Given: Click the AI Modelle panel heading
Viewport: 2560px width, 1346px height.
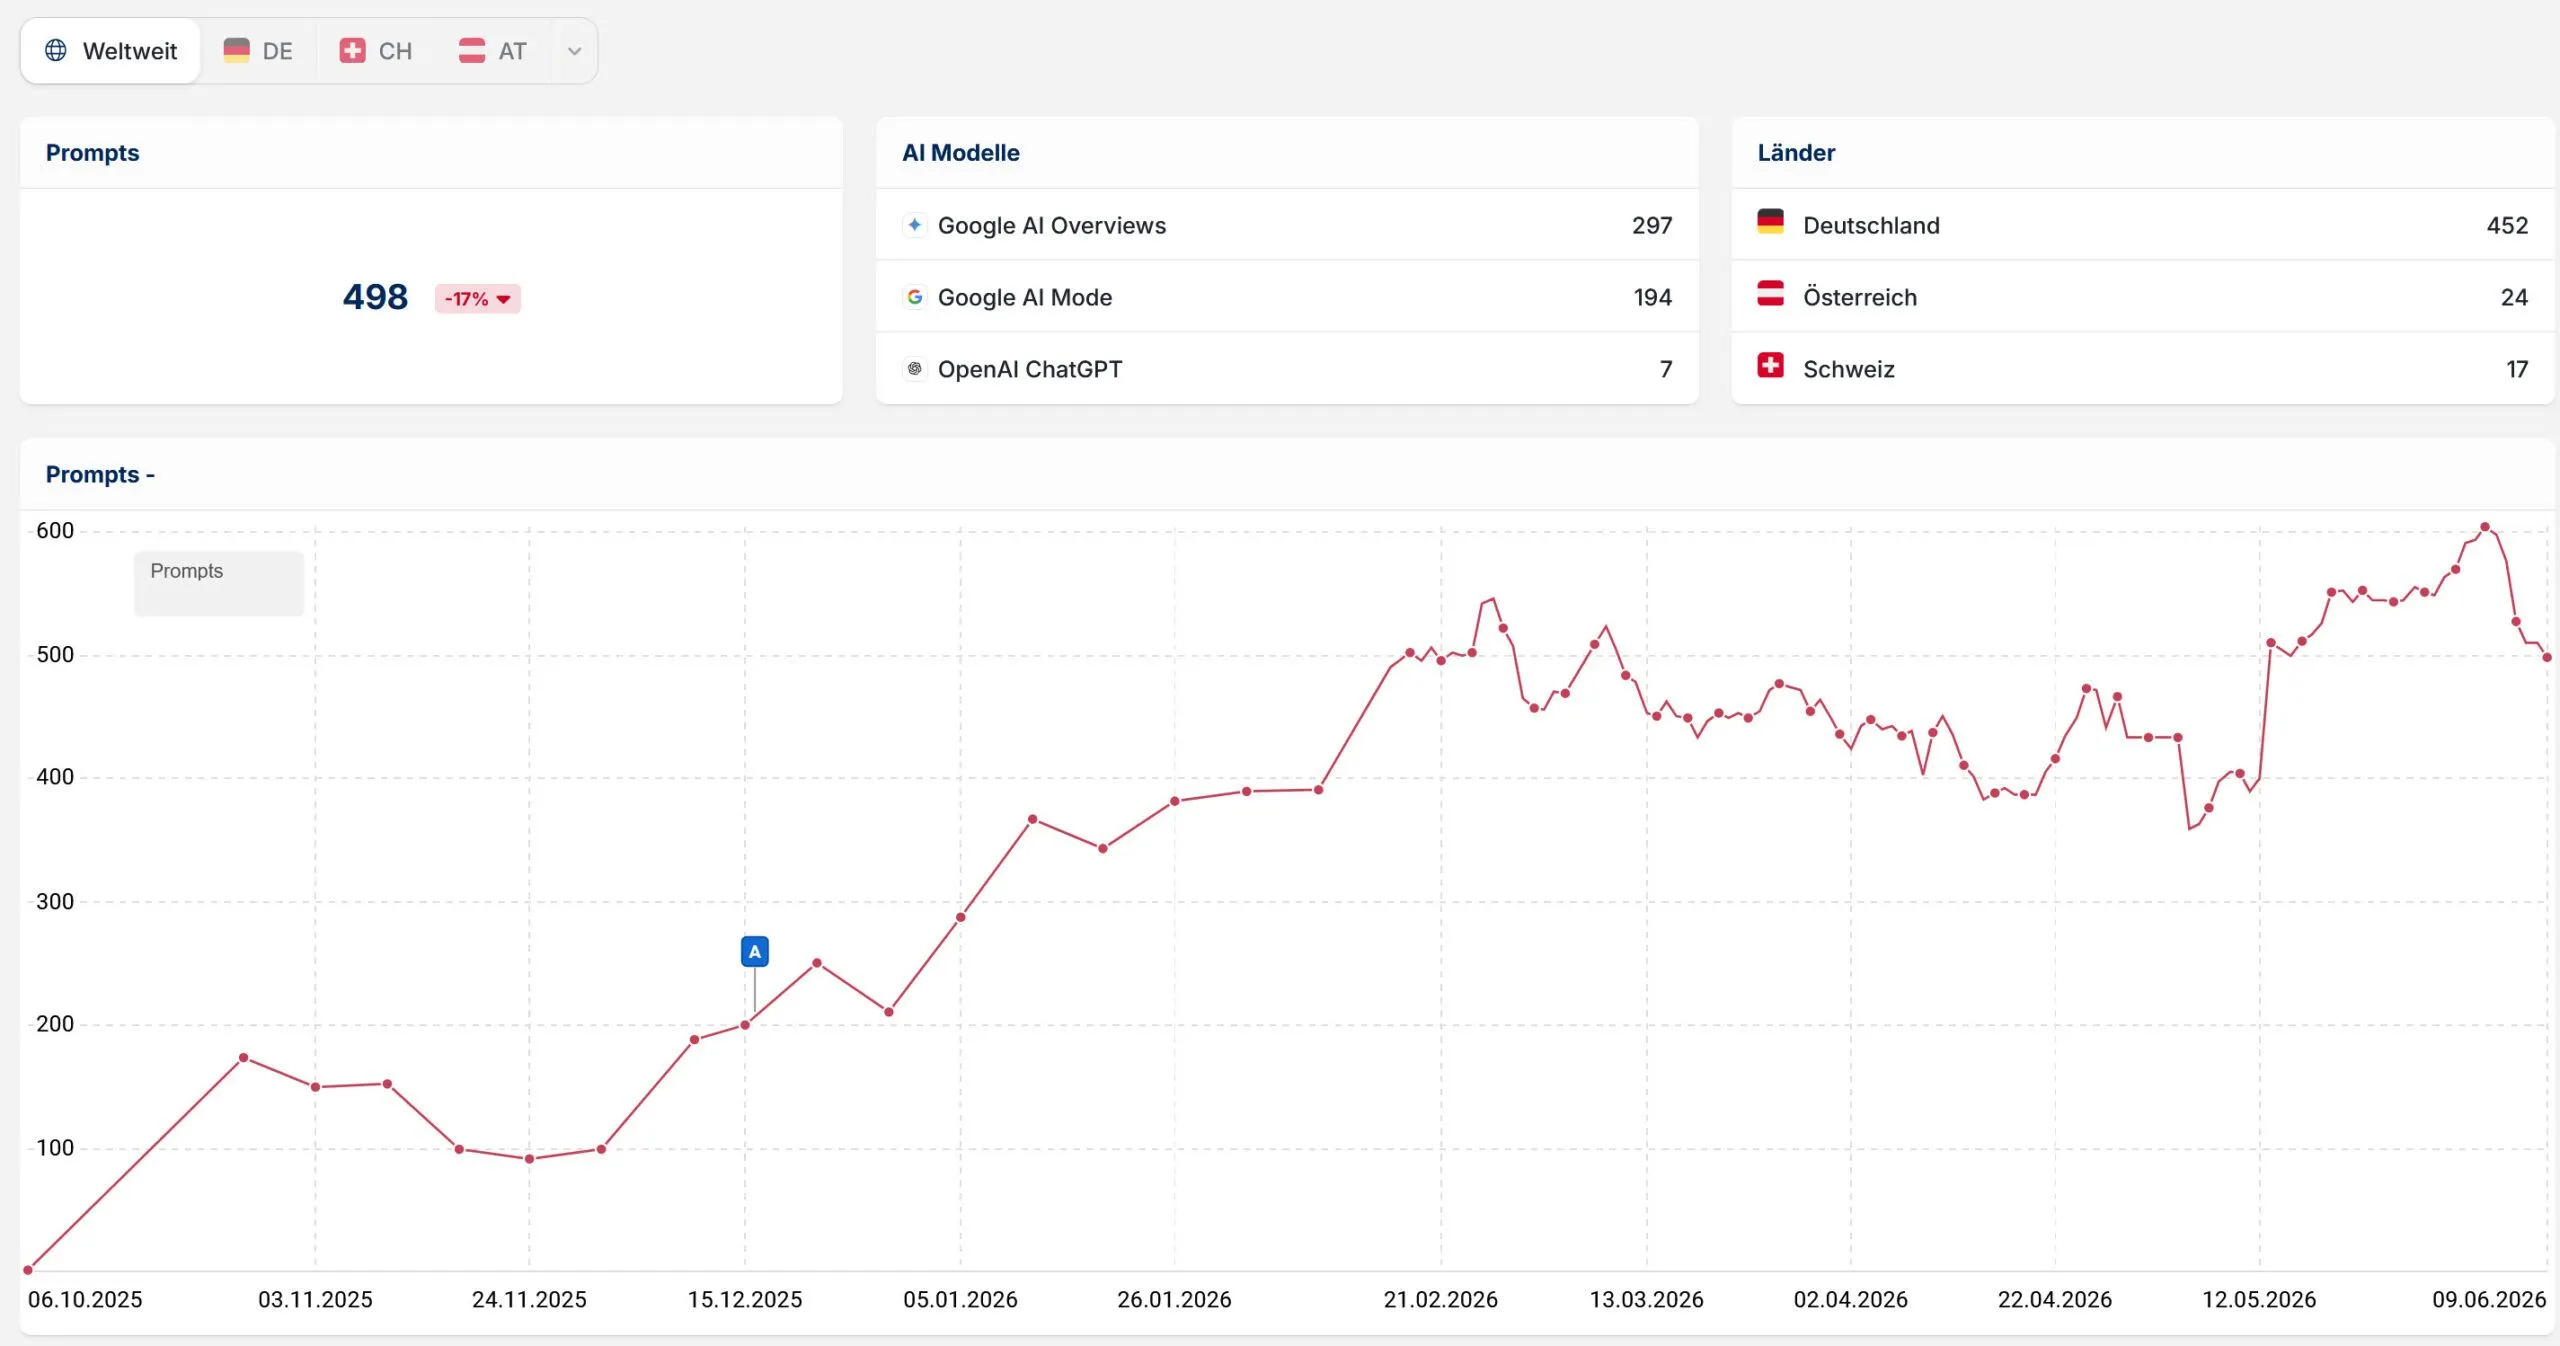Looking at the screenshot, I should pos(961,153).
